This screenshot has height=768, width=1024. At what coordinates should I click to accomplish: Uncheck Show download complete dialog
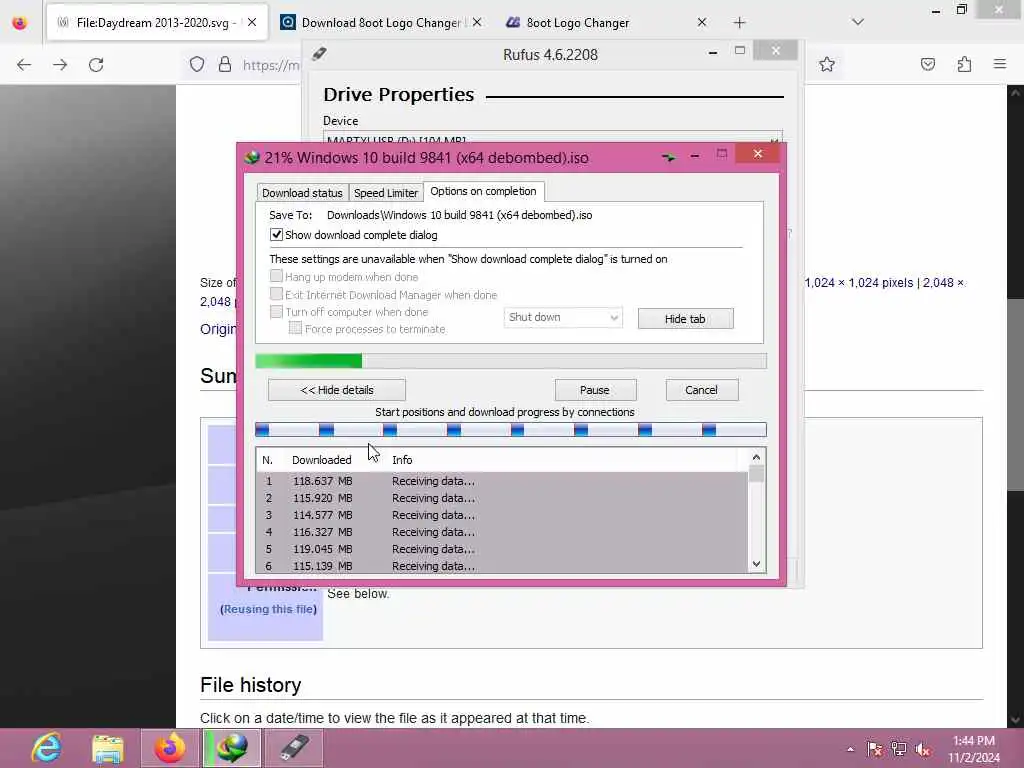(276, 234)
